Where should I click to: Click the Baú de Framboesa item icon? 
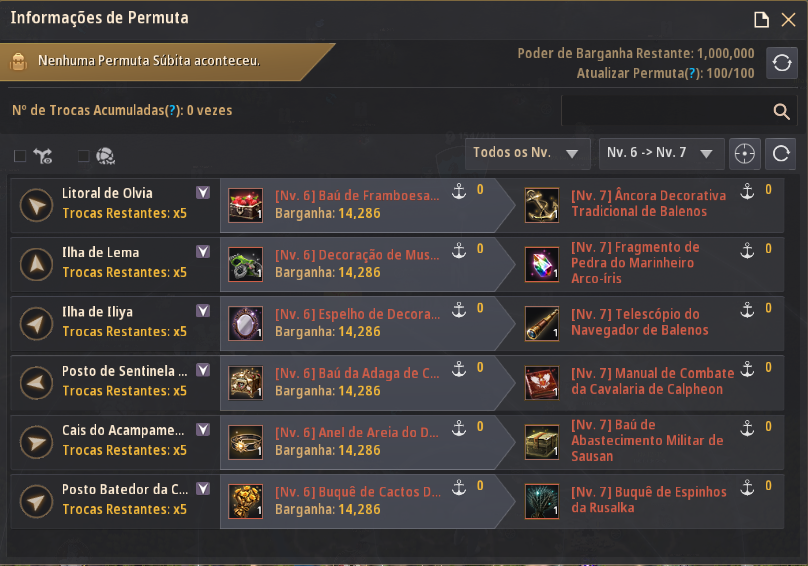[x=245, y=204]
